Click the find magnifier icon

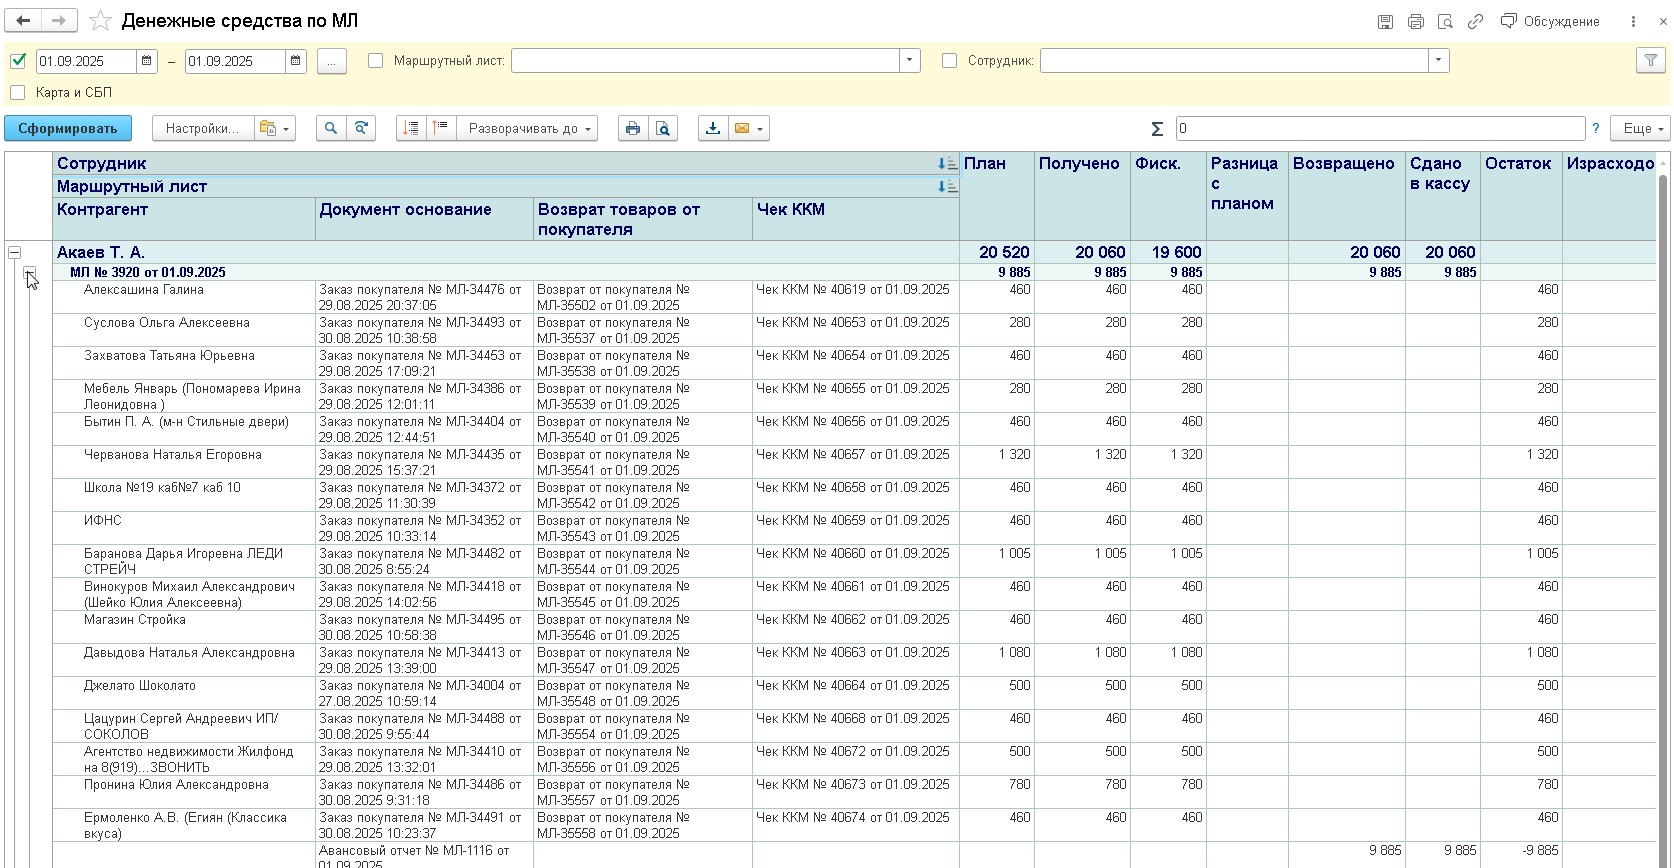pos(331,128)
